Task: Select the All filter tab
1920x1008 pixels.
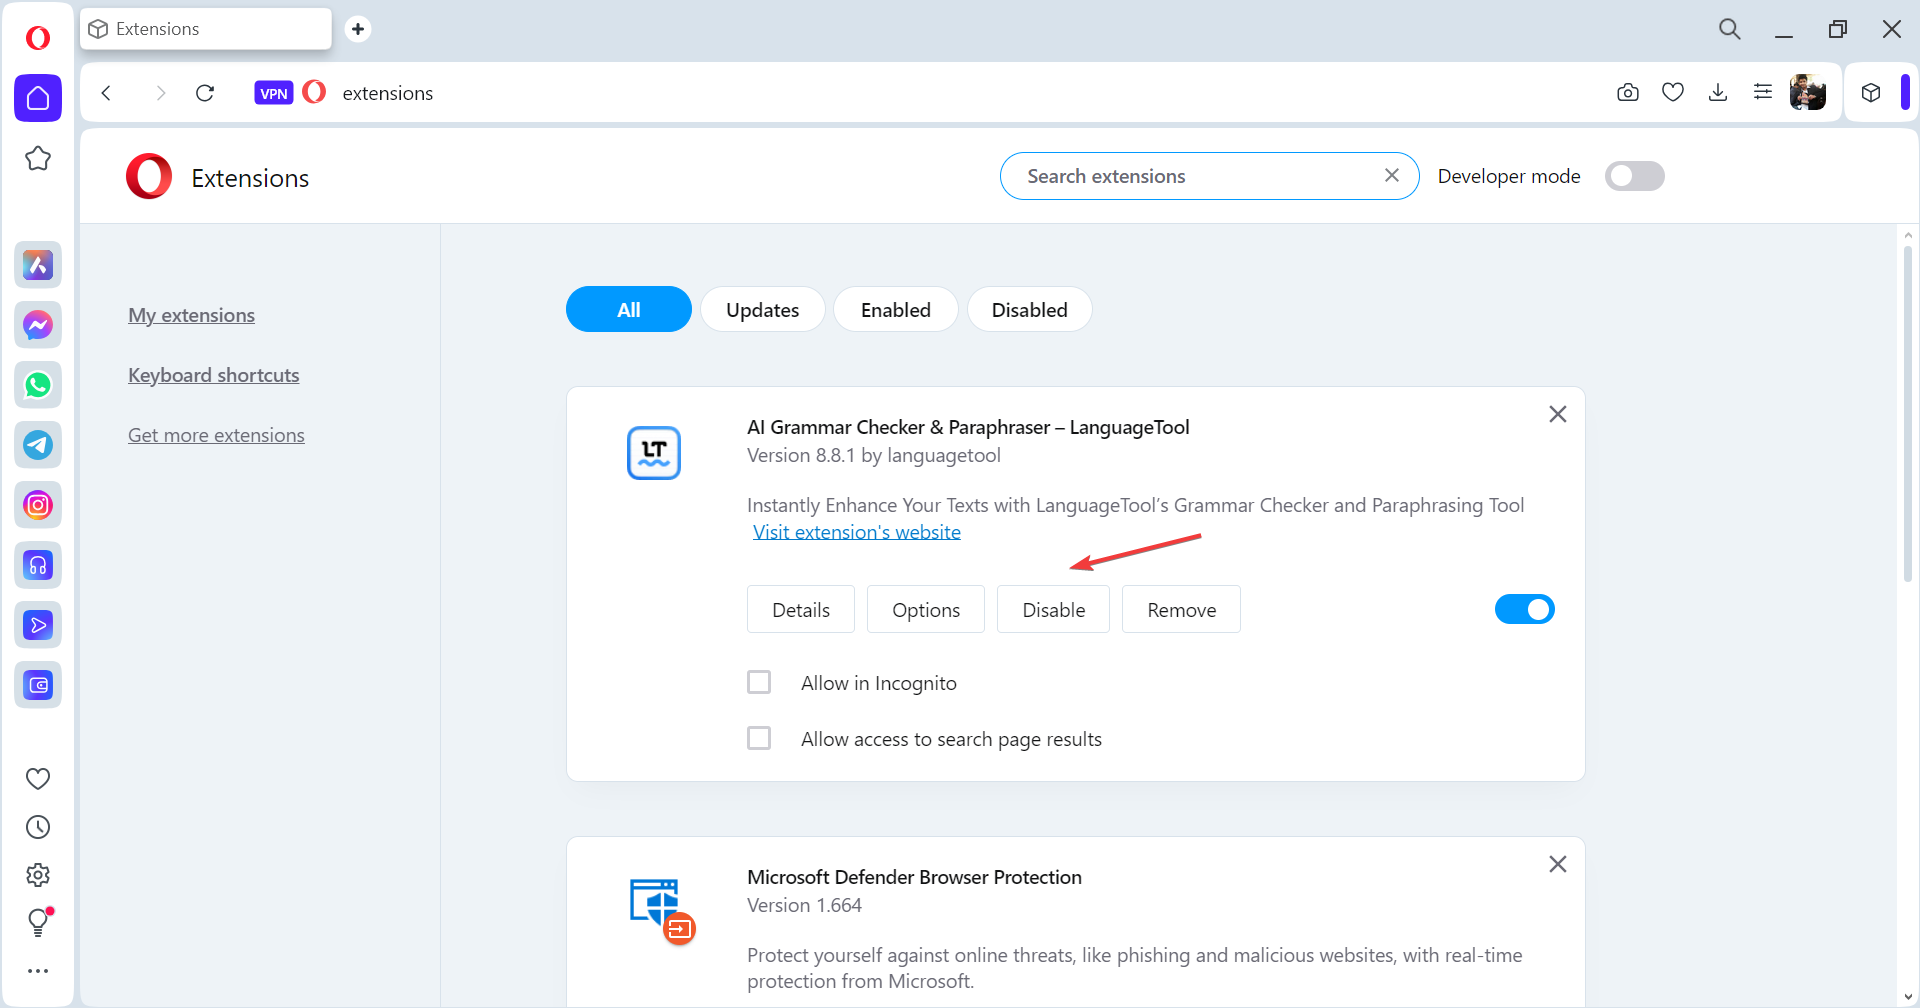Action: 629,309
